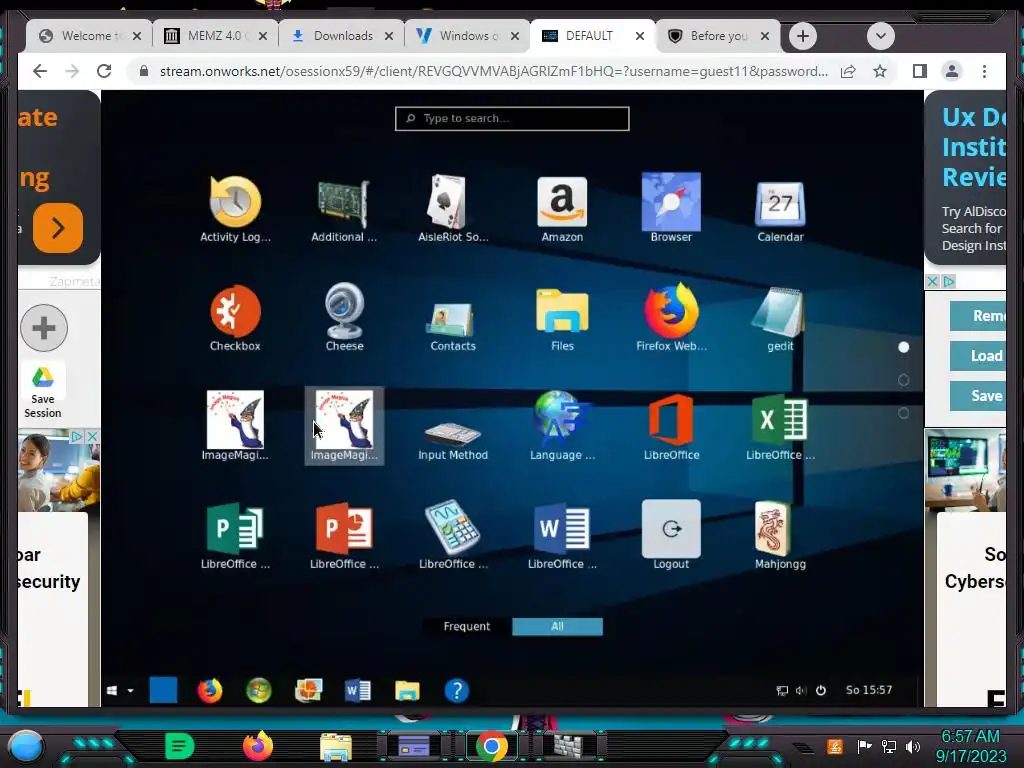Open the Files app in grid
Image resolution: width=1024 pixels, height=768 pixels.
coord(562,318)
